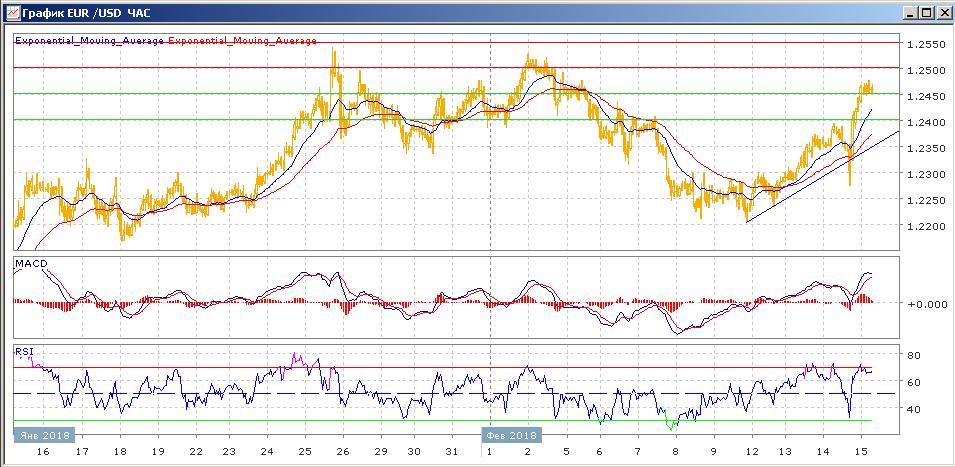Click the 1.2550 price axis label
This screenshot has width=955, height=467.
coord(924,45)
